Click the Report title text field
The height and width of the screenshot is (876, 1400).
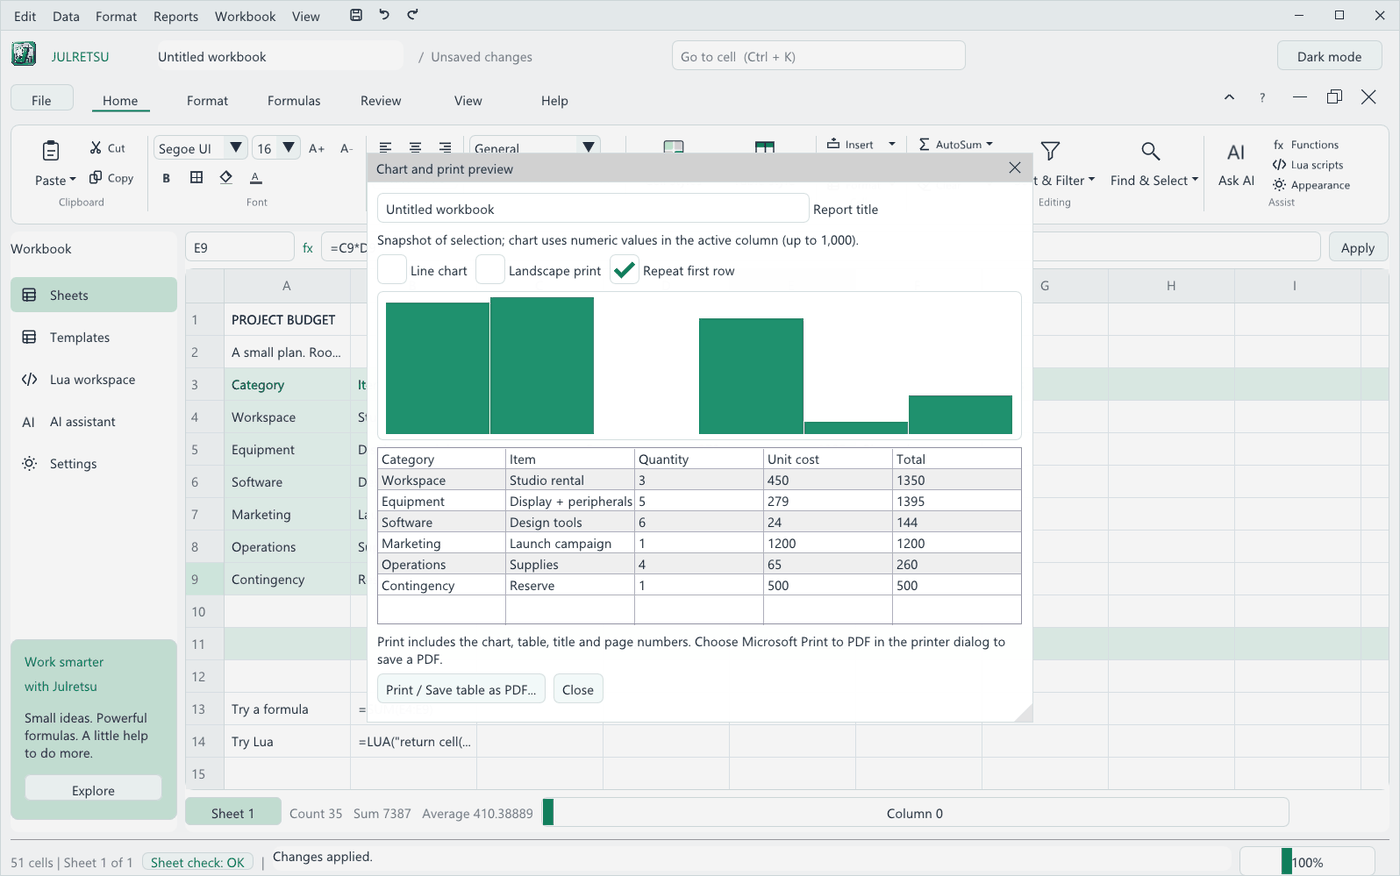593,209
